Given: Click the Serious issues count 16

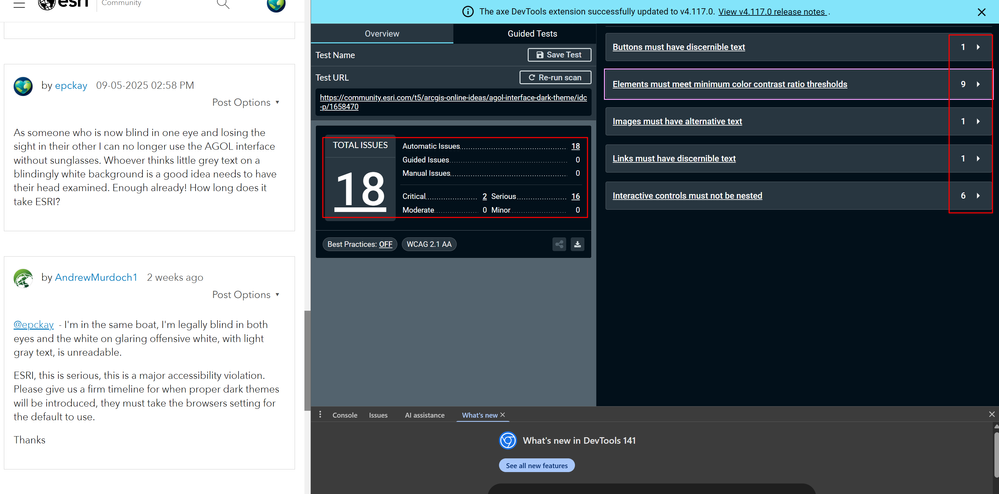Looking at the screenshot, I should click(x=575, y=197).
